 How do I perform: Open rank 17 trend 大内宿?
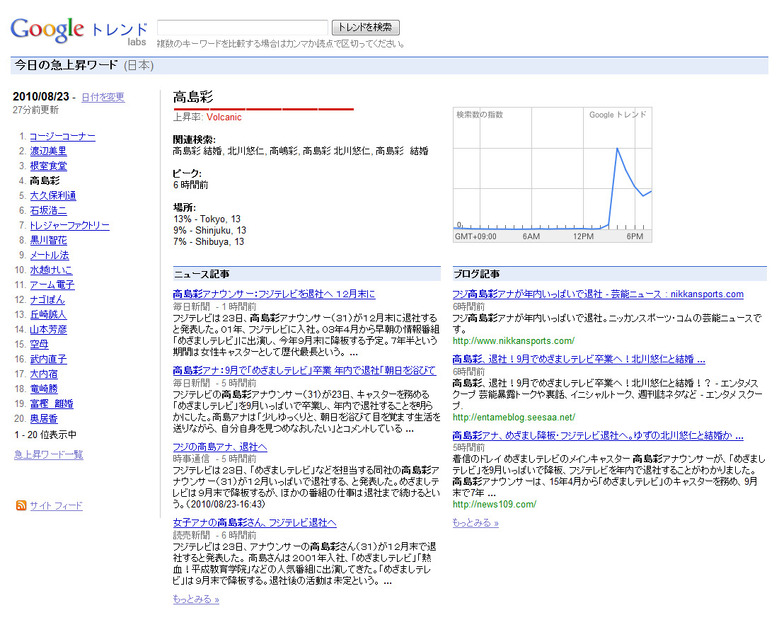[44, 374]
